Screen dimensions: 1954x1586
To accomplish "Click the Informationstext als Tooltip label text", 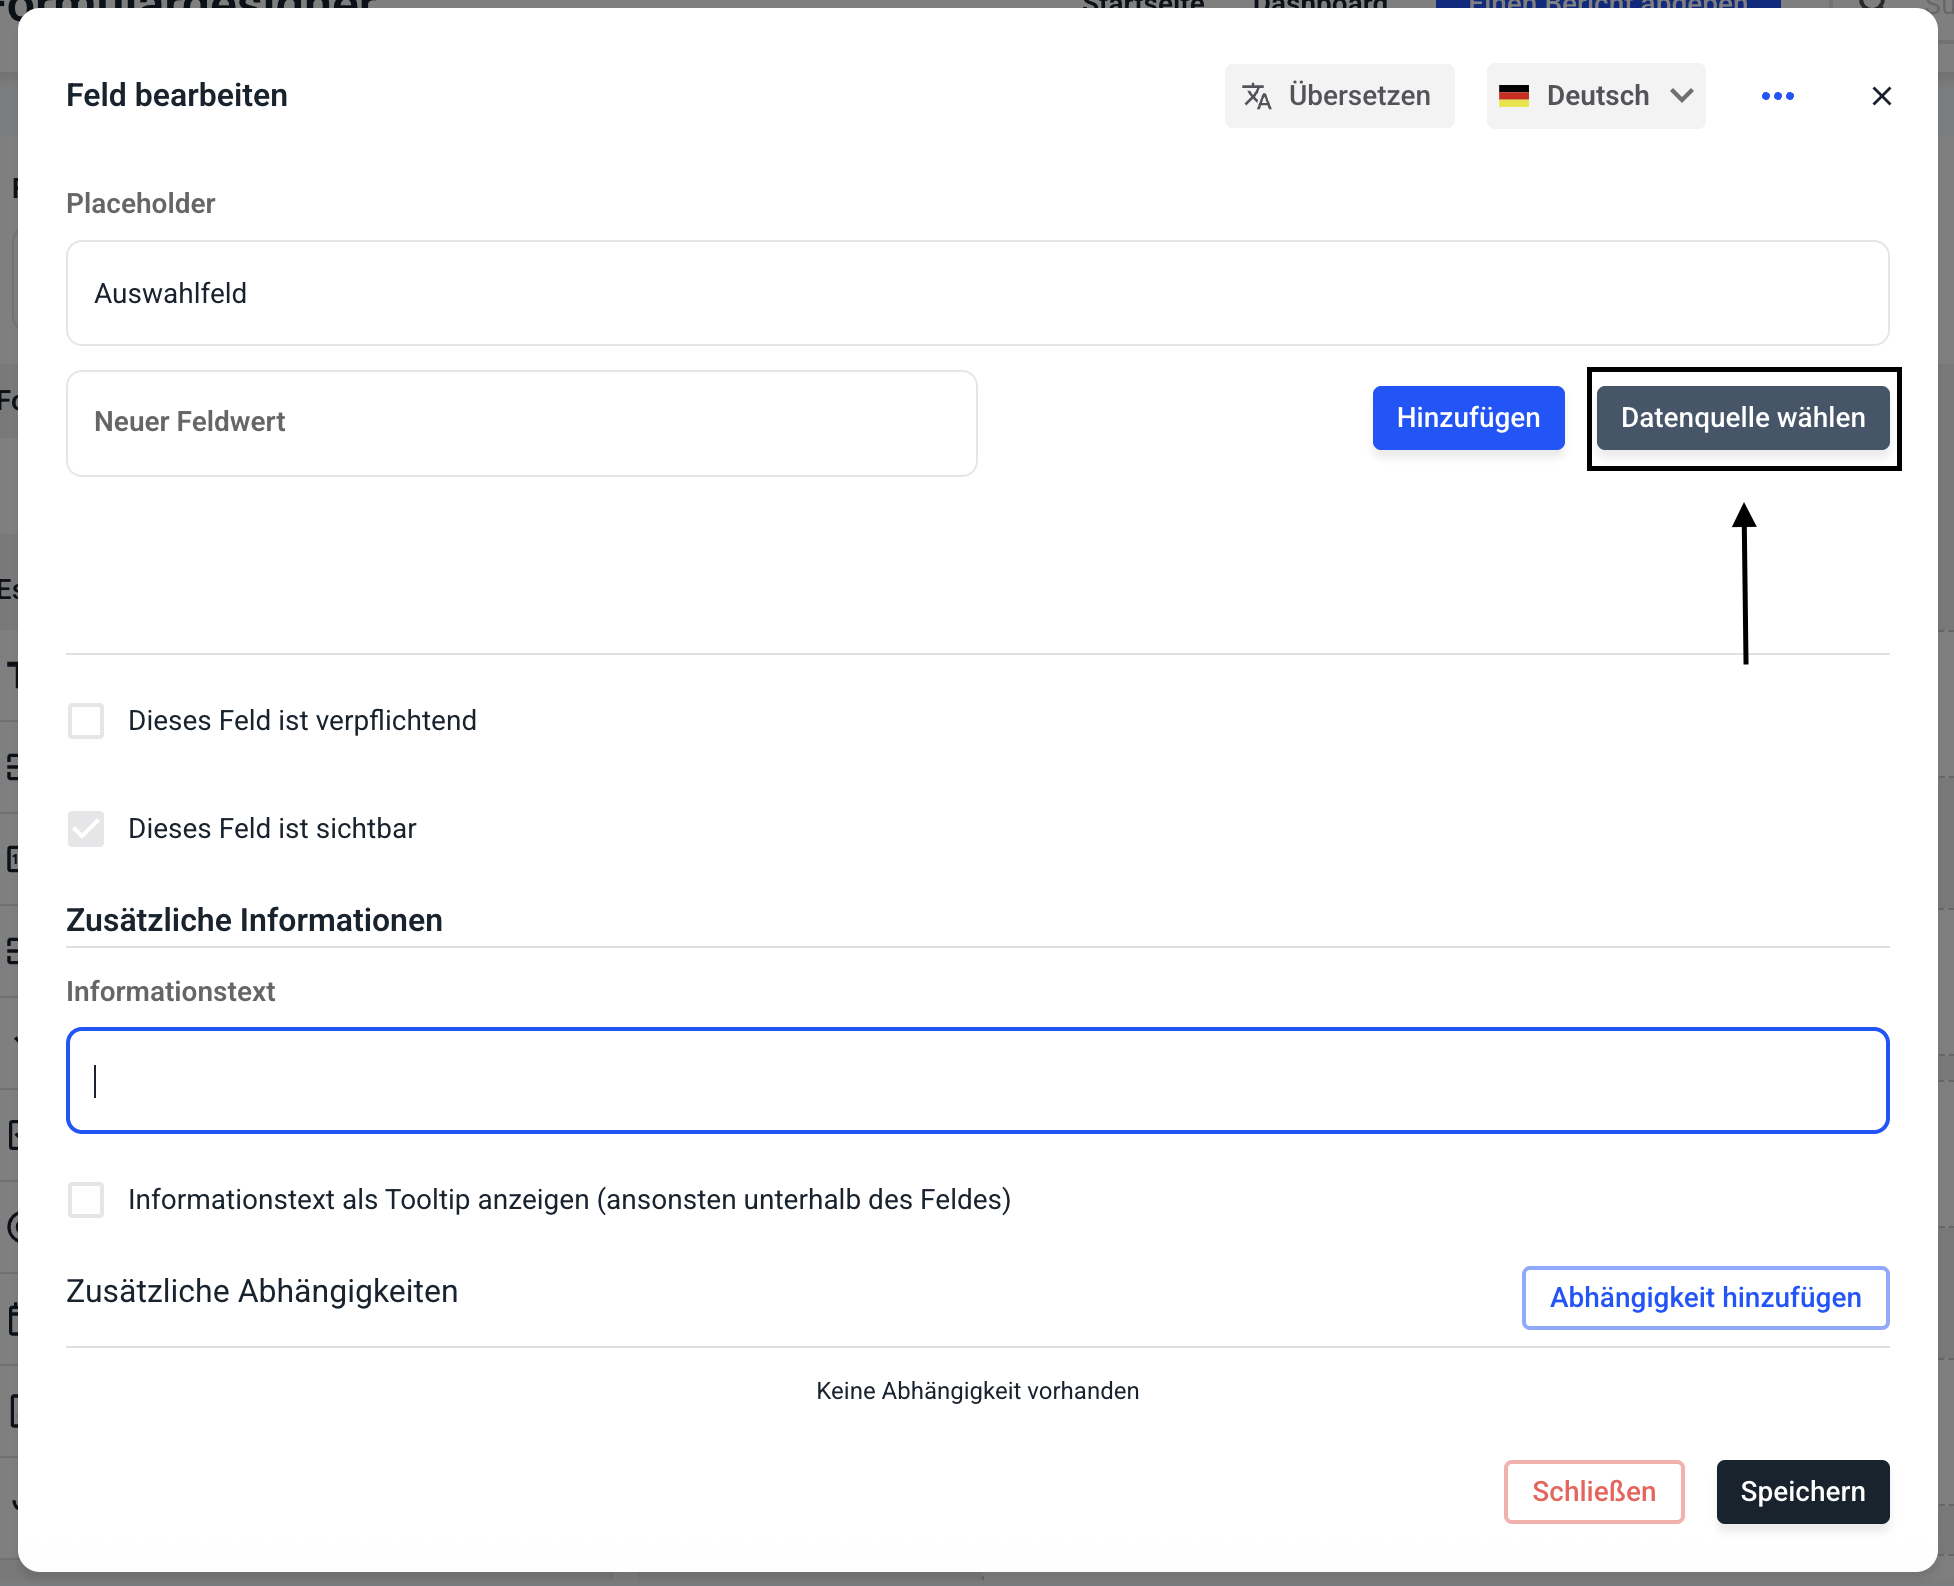I will (x=569, y=1200).
